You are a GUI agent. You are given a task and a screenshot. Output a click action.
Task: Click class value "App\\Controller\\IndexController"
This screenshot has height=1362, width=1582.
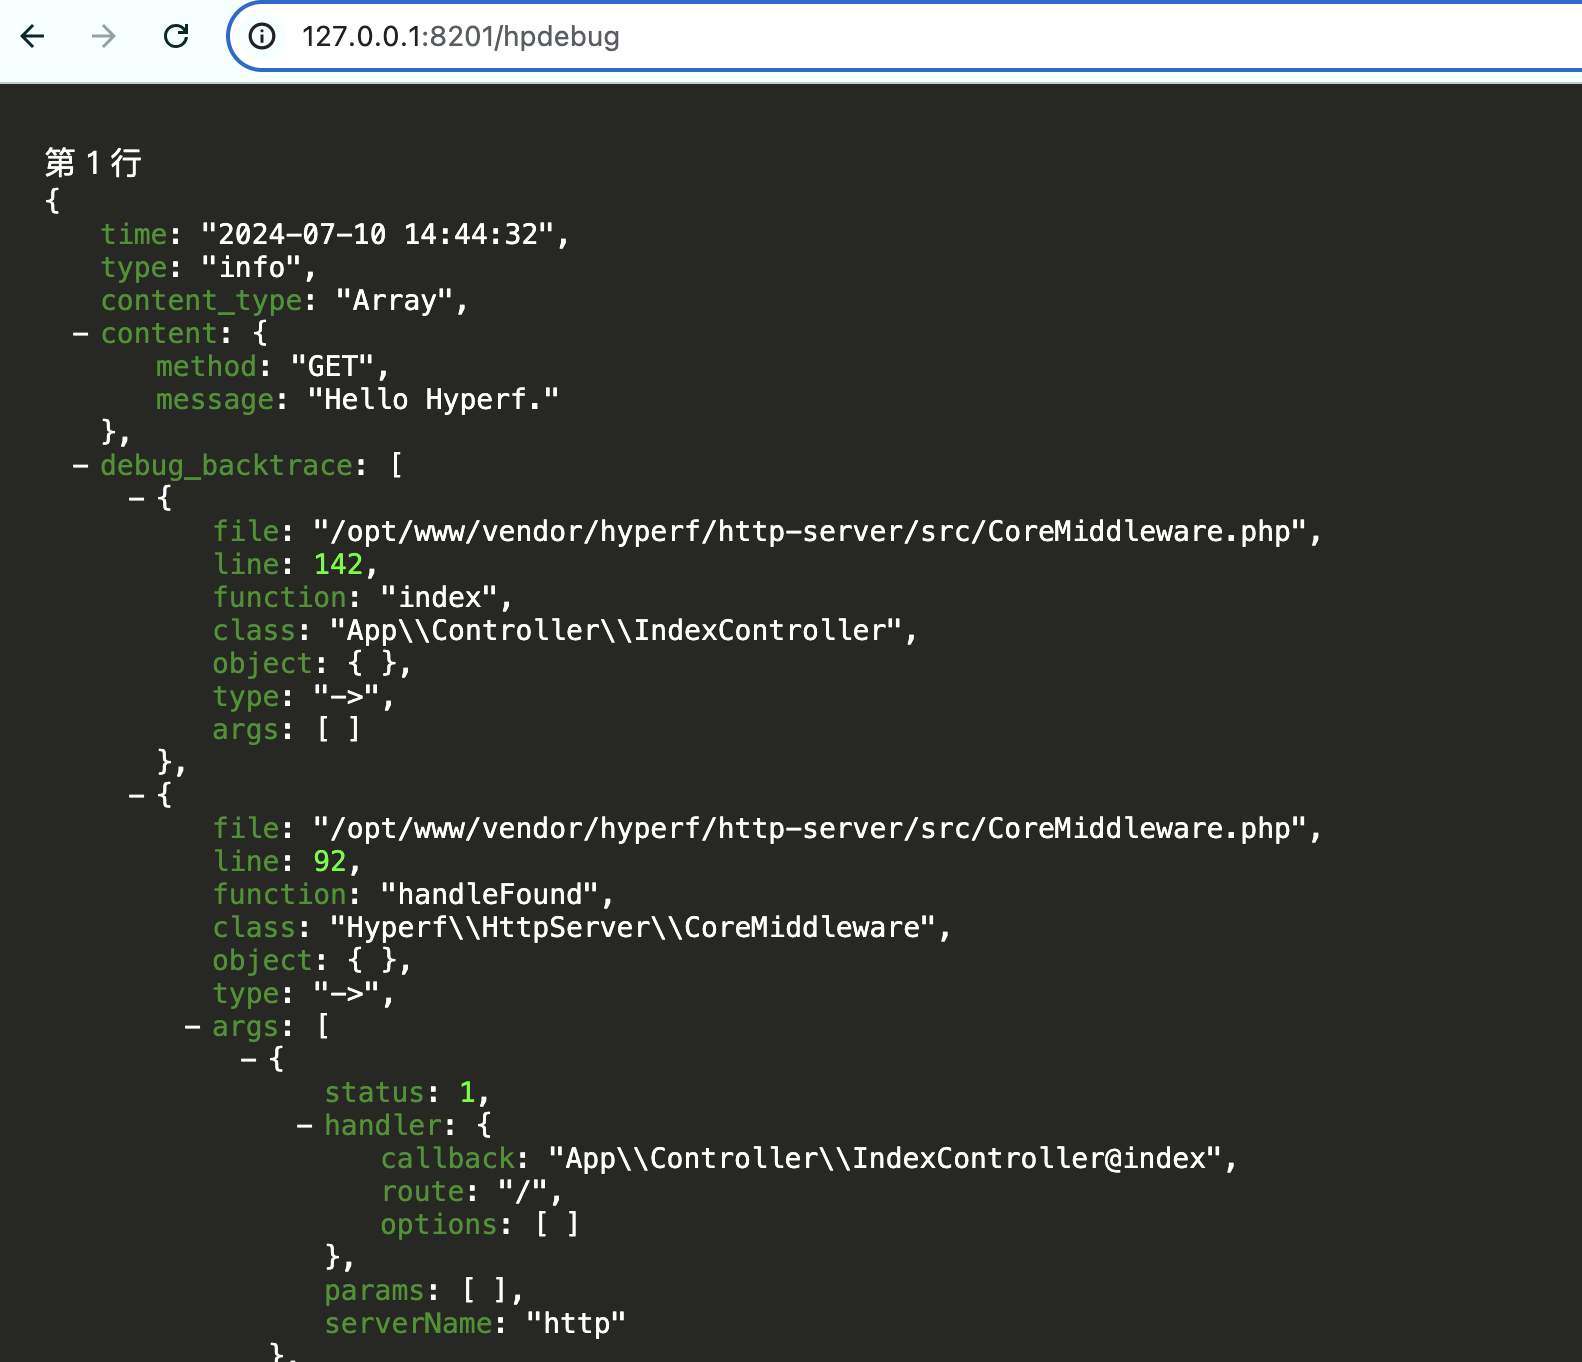(x=616, y=631)
